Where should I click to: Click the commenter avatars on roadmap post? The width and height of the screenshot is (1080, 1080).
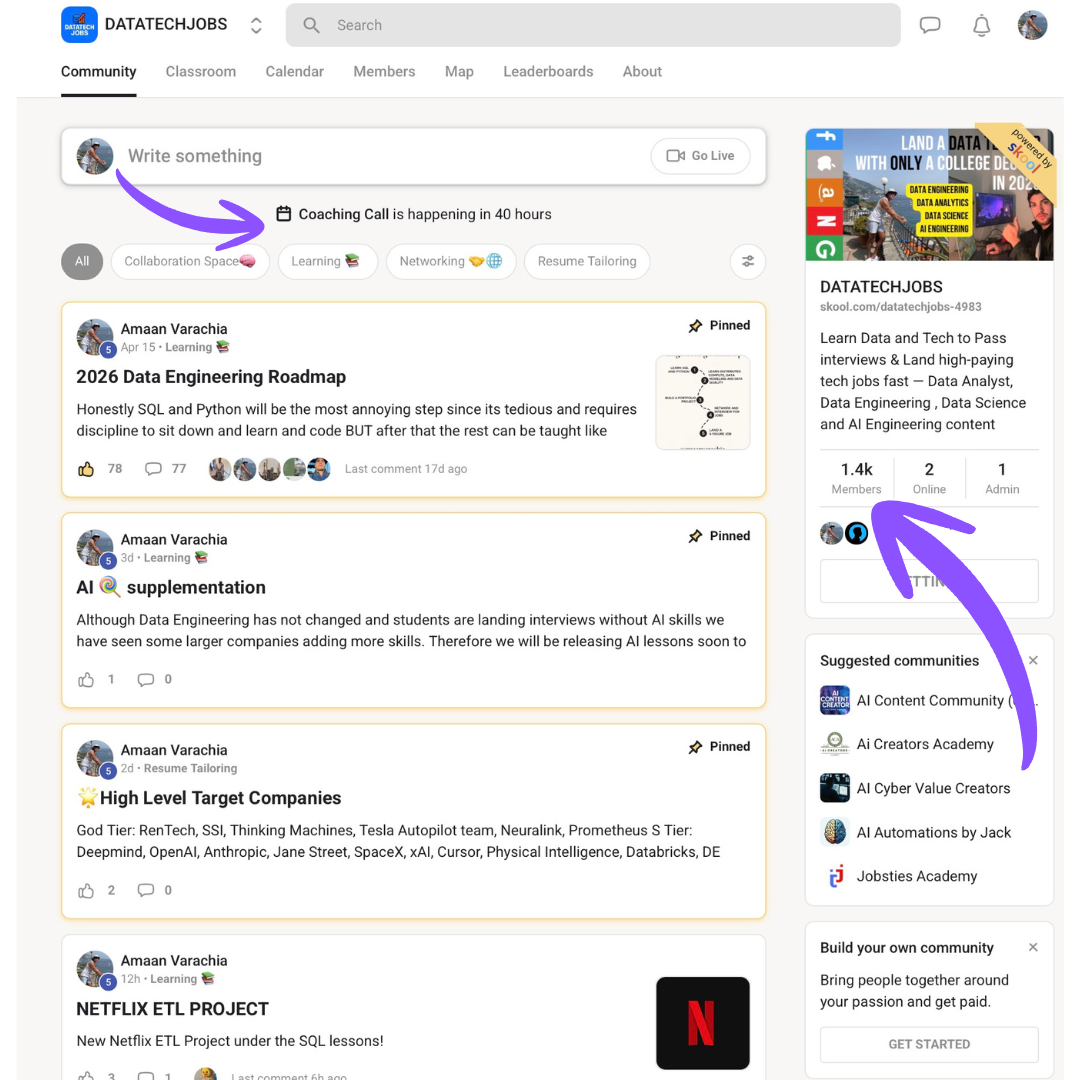pos(269,469)
